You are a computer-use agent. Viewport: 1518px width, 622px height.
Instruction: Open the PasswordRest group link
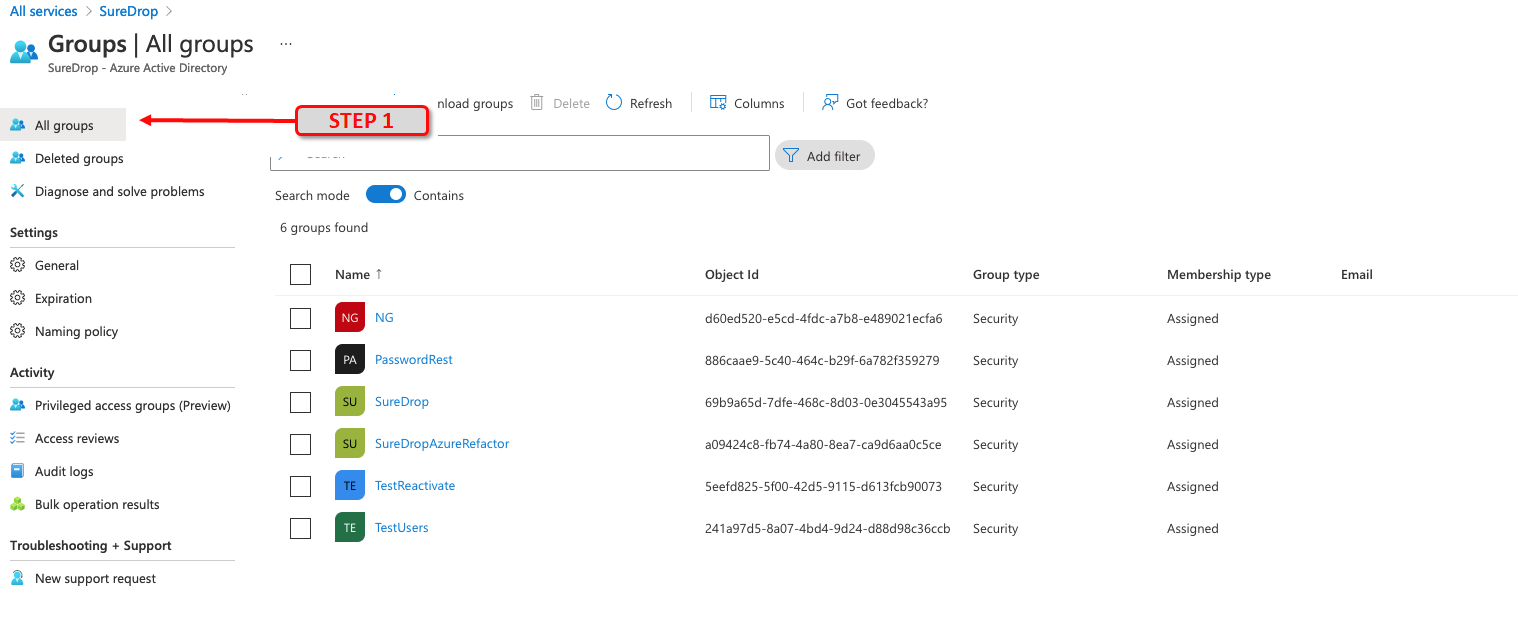[414, 359]
